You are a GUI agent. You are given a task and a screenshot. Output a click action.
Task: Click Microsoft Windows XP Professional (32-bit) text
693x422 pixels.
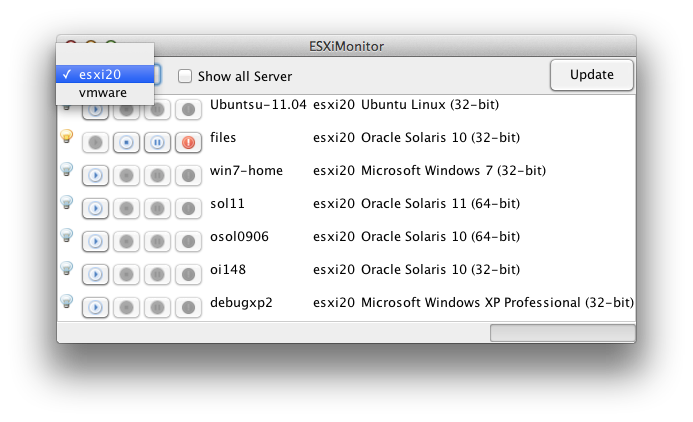click(x=497, y=303)
